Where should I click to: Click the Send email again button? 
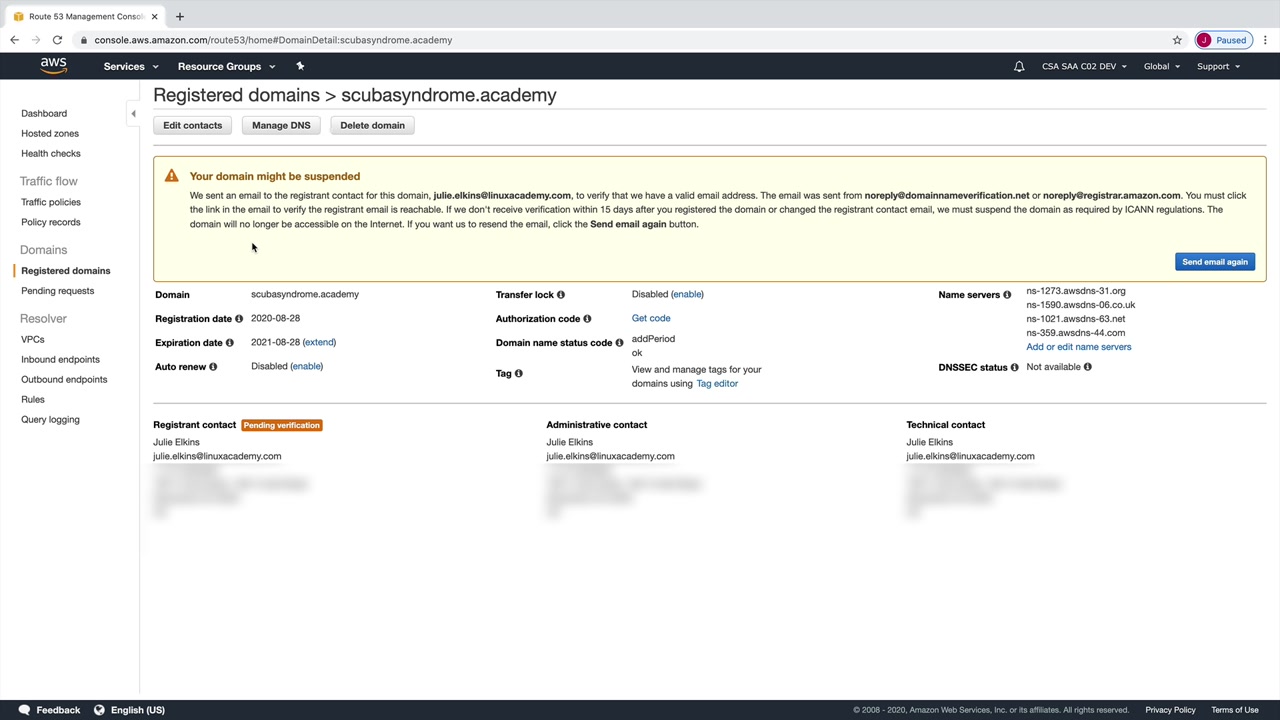click(x=1215, y=262)
